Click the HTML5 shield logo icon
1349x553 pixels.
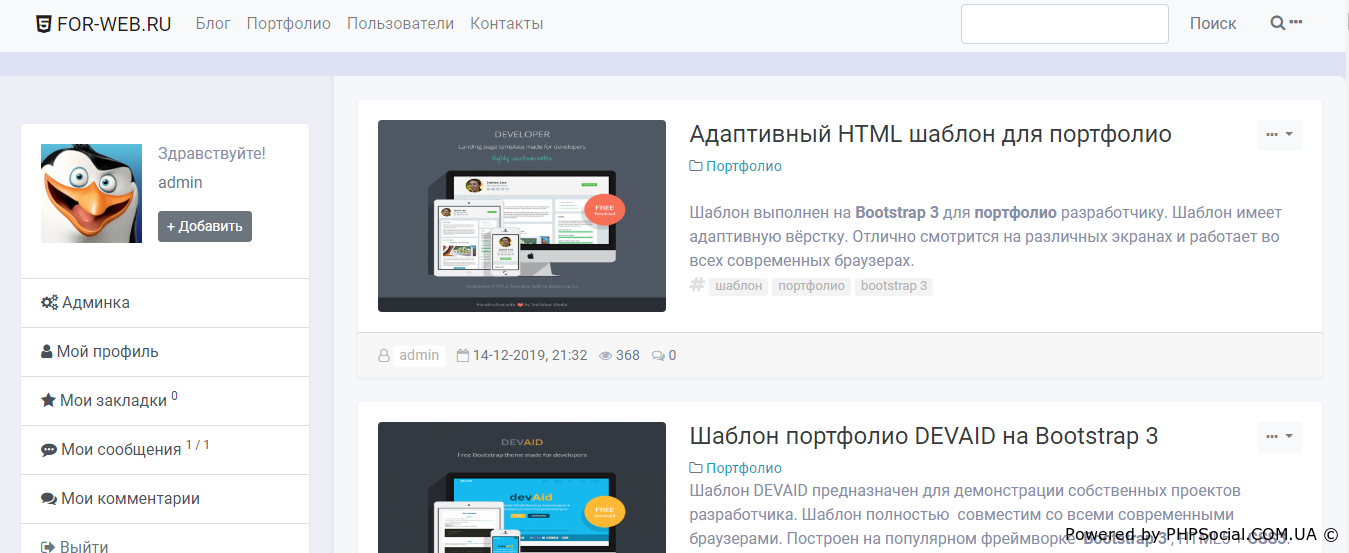44,24
